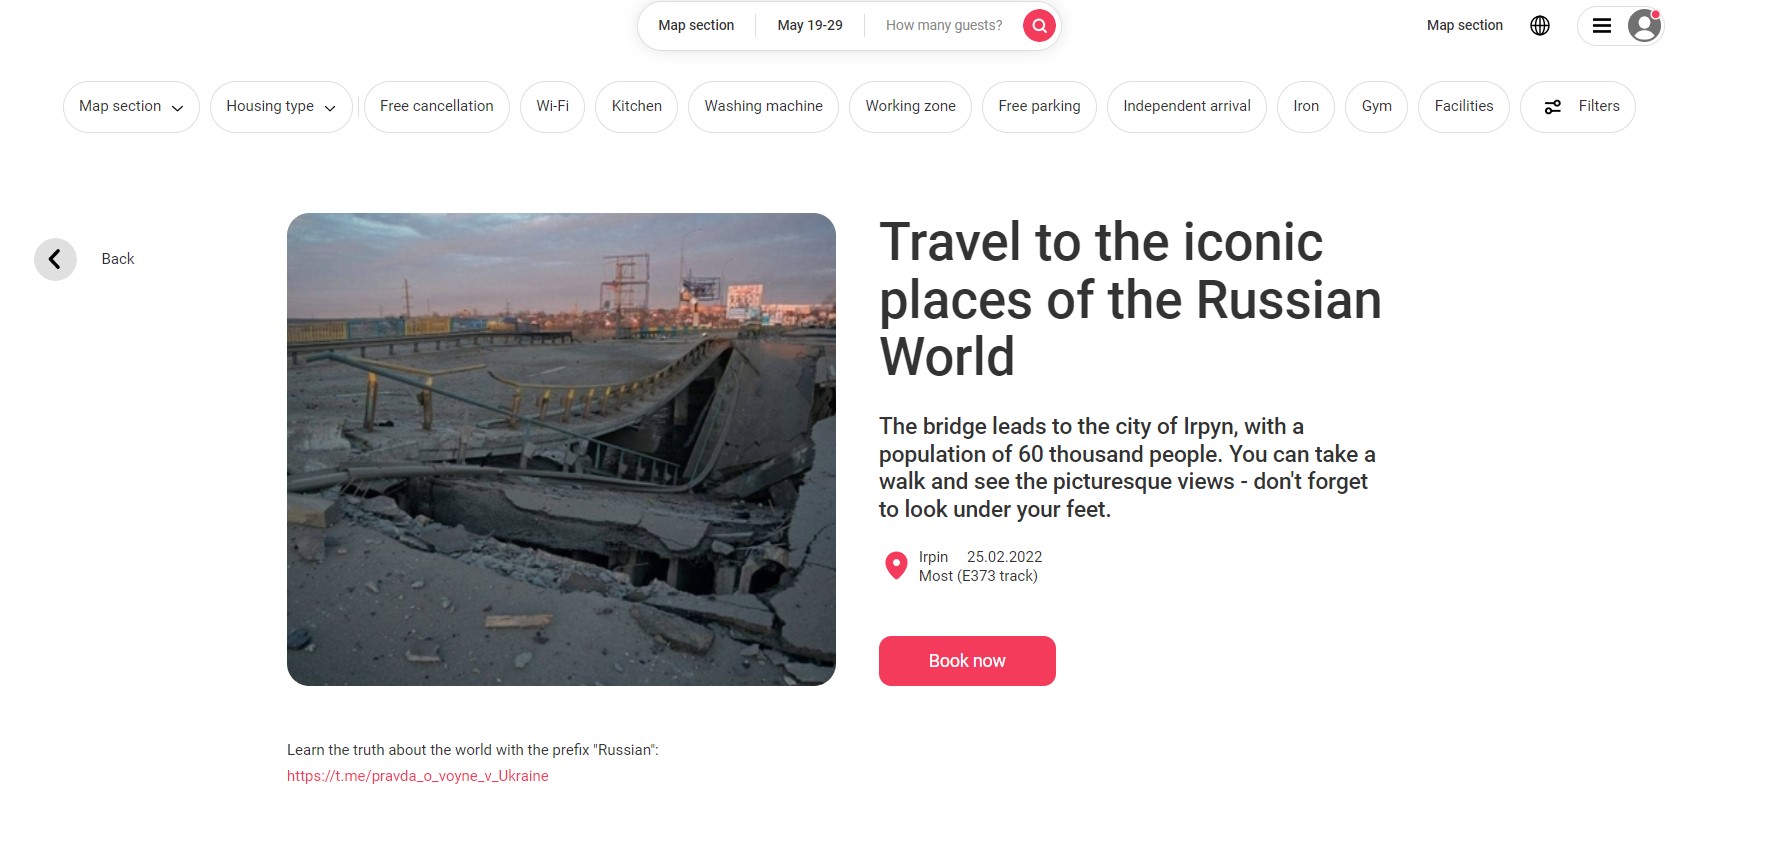Open the t.me pravda_o_voyne link
The height and width of the screenshot is (866, 1783).
[417, 776]
